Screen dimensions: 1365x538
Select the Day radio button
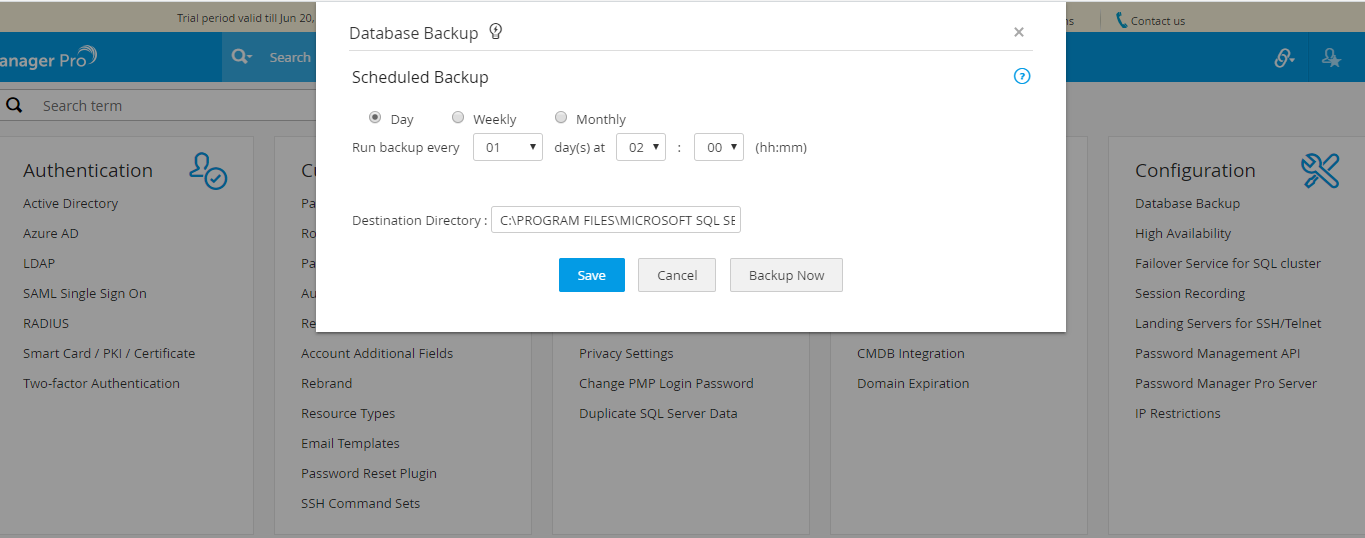point(375,117)
